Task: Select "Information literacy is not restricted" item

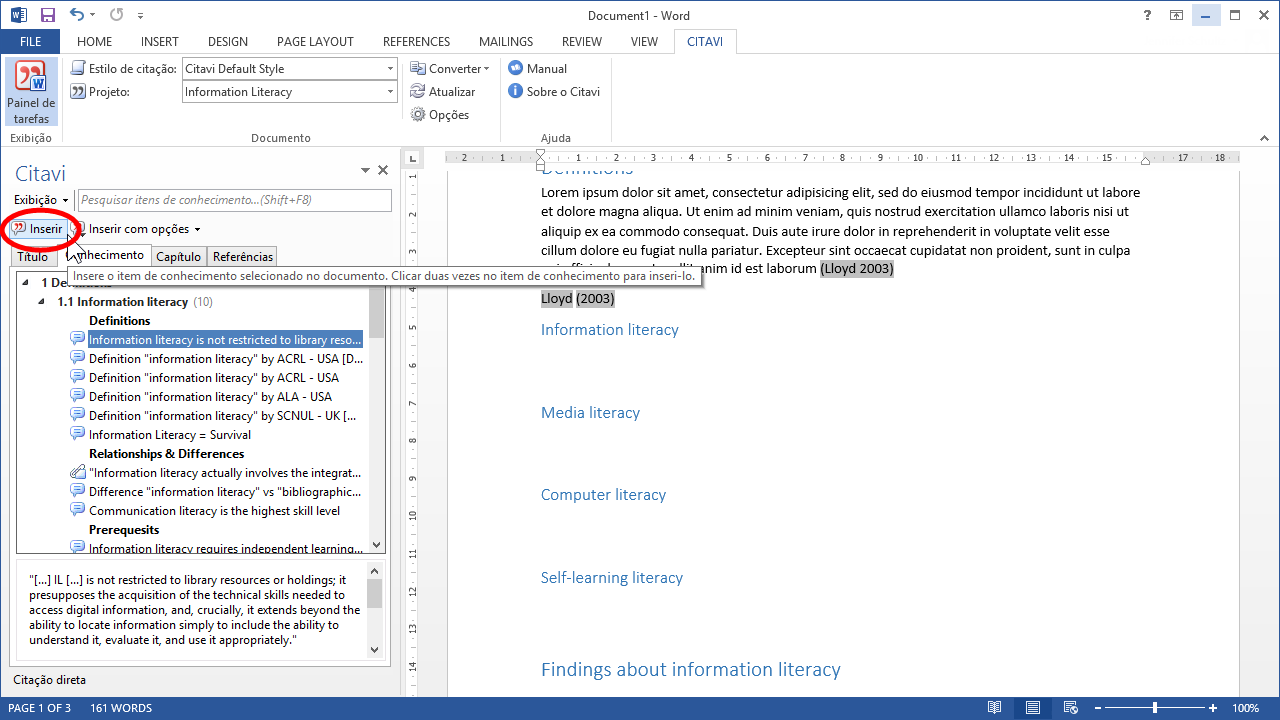Action: pos(225,339)
